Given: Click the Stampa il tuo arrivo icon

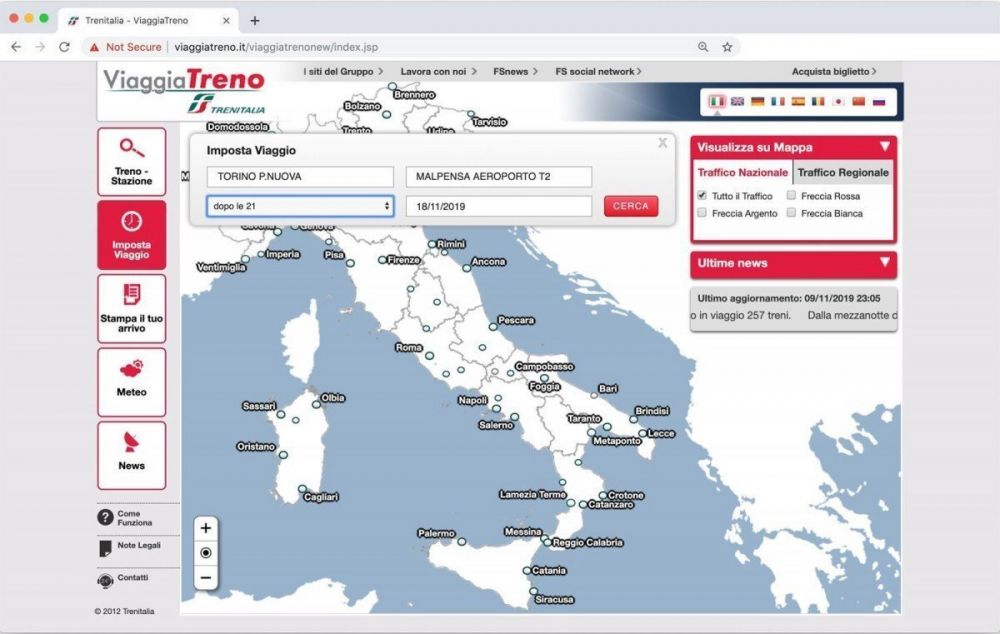Looking at the screenshot, I should tap(131, 309).
